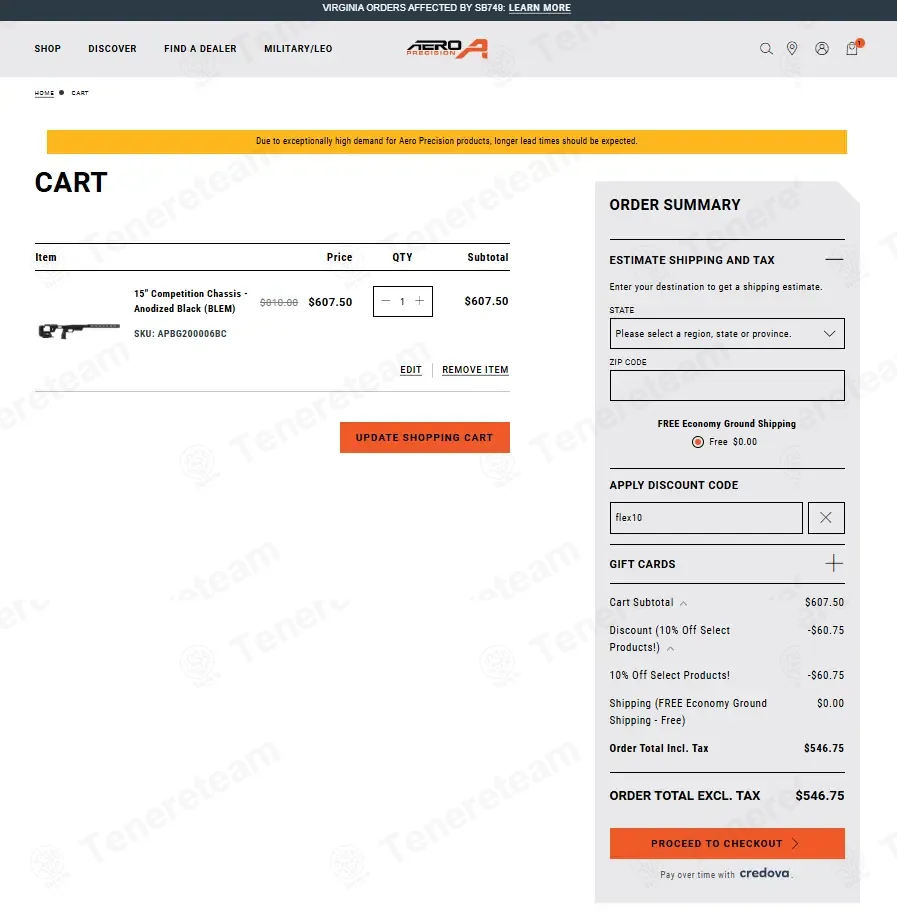Click UPDATE SHOPPING CART button
Viewport: 897px width, 918px height.
(424, 437)
